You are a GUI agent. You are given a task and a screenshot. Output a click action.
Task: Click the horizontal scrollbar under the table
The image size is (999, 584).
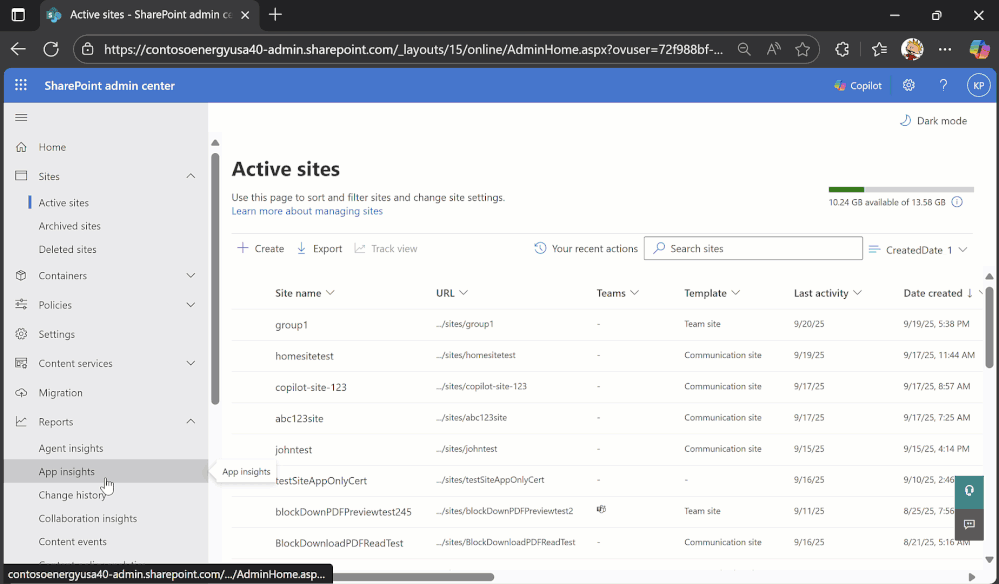pyautogui.click(x=413, y=577)
